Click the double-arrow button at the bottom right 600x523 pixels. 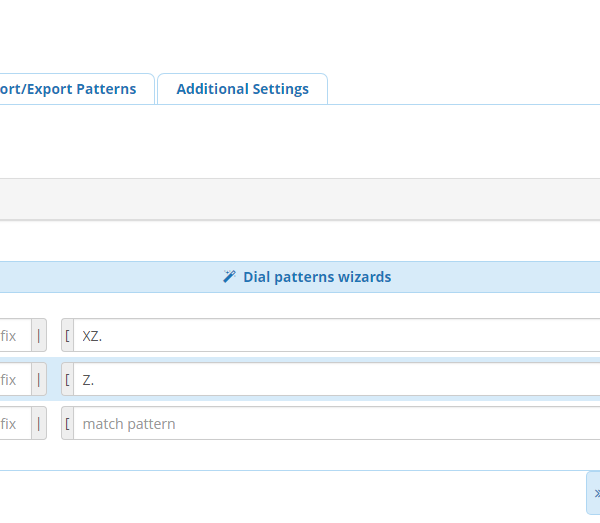point(594,493)
